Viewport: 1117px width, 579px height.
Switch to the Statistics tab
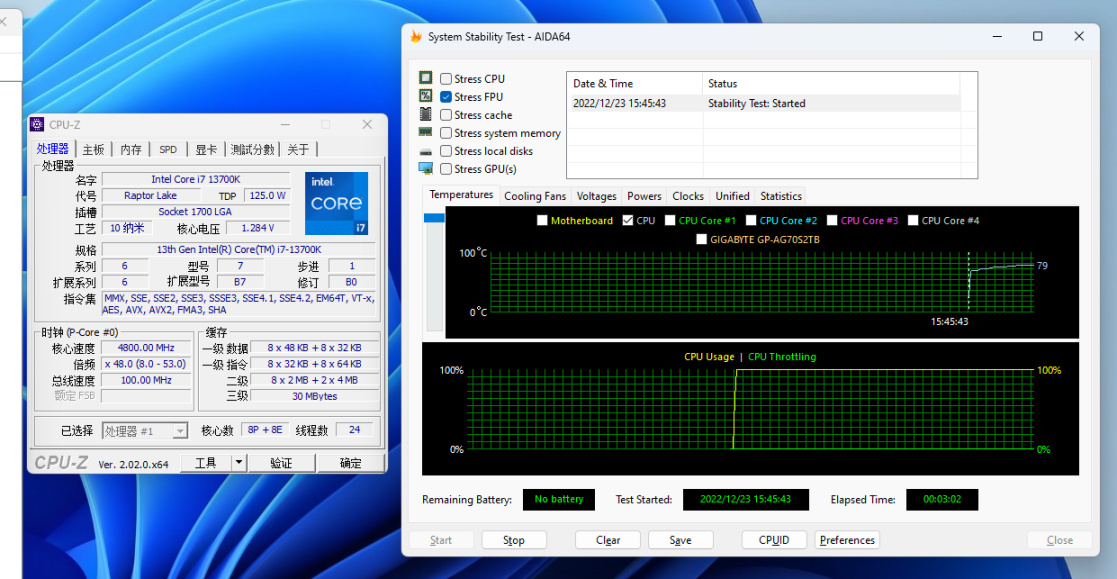(x=781, y=196)
